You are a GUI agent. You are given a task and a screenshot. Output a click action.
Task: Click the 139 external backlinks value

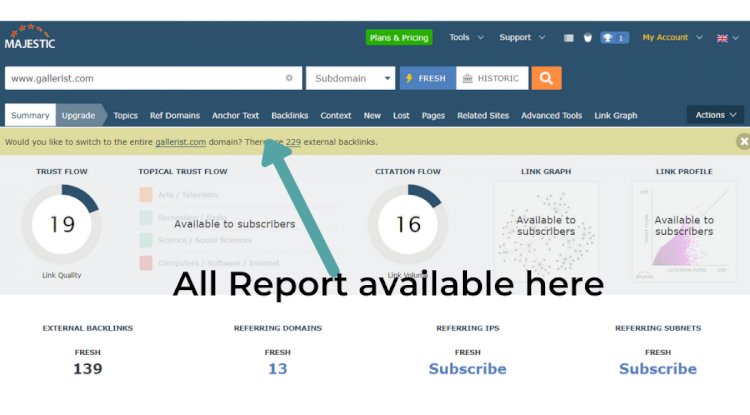coord(88,369)
